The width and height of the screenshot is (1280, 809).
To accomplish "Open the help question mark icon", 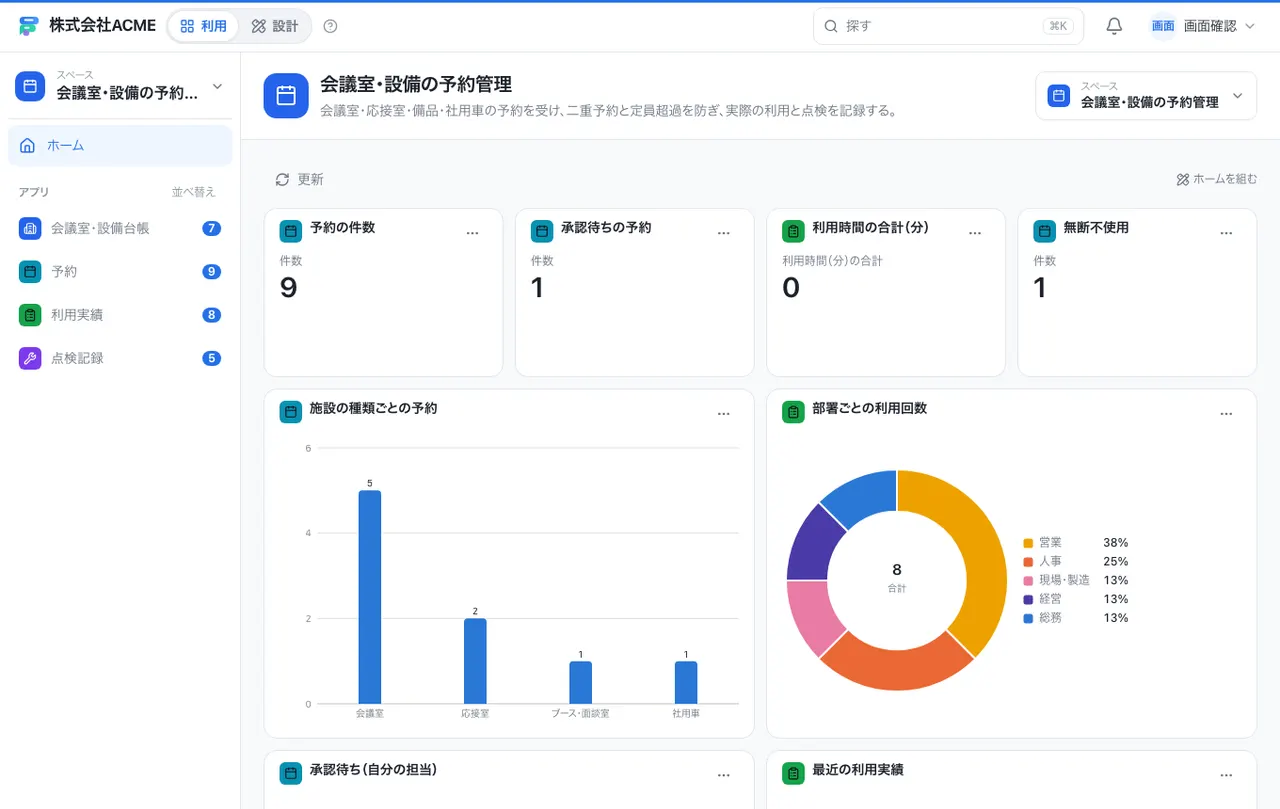I will pyautogui.click(x=331, y=26).
